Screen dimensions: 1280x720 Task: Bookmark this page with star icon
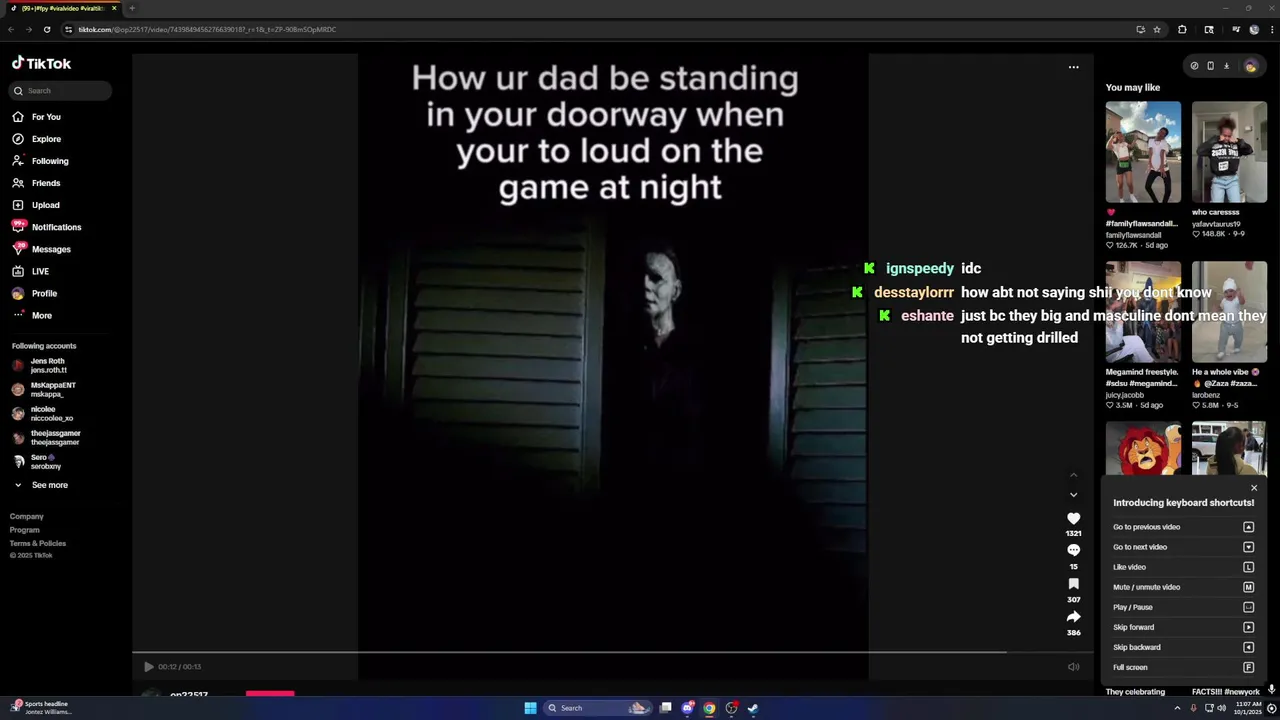tap(1157, 29)
